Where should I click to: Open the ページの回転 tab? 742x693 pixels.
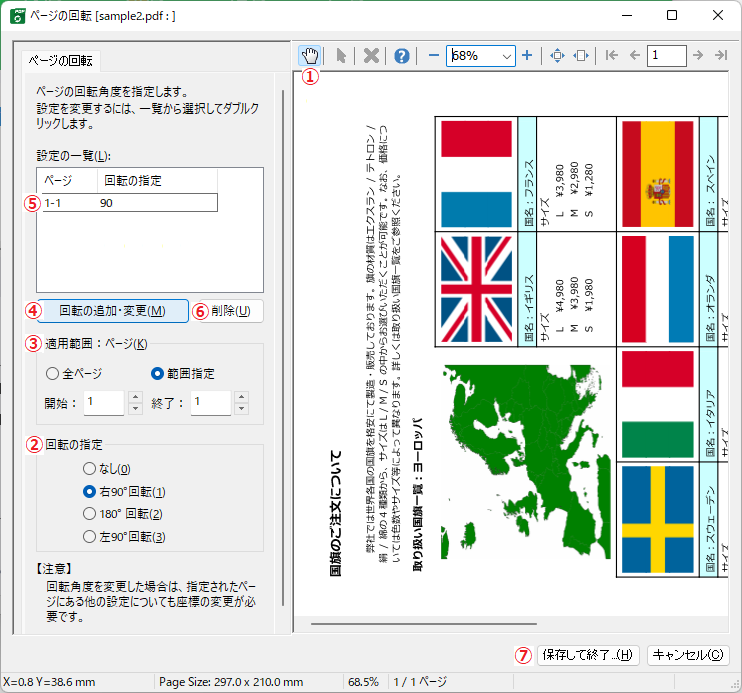click(x=61, y=61)
